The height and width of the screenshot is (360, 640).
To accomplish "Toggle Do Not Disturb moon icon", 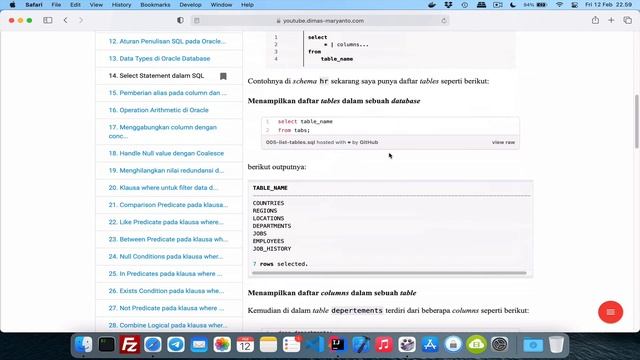I will 513,5.
